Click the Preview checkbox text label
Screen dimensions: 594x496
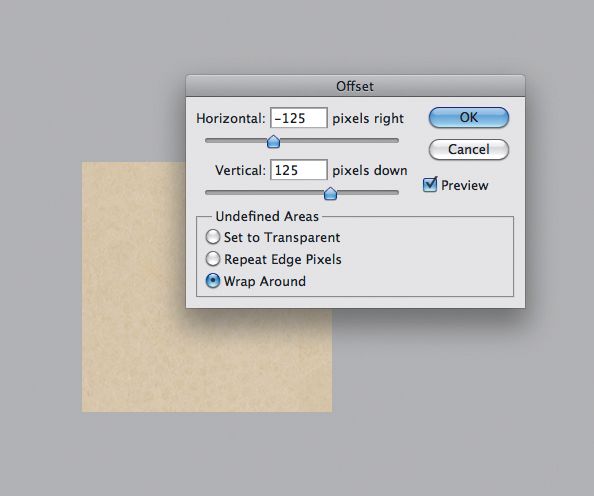464,185
